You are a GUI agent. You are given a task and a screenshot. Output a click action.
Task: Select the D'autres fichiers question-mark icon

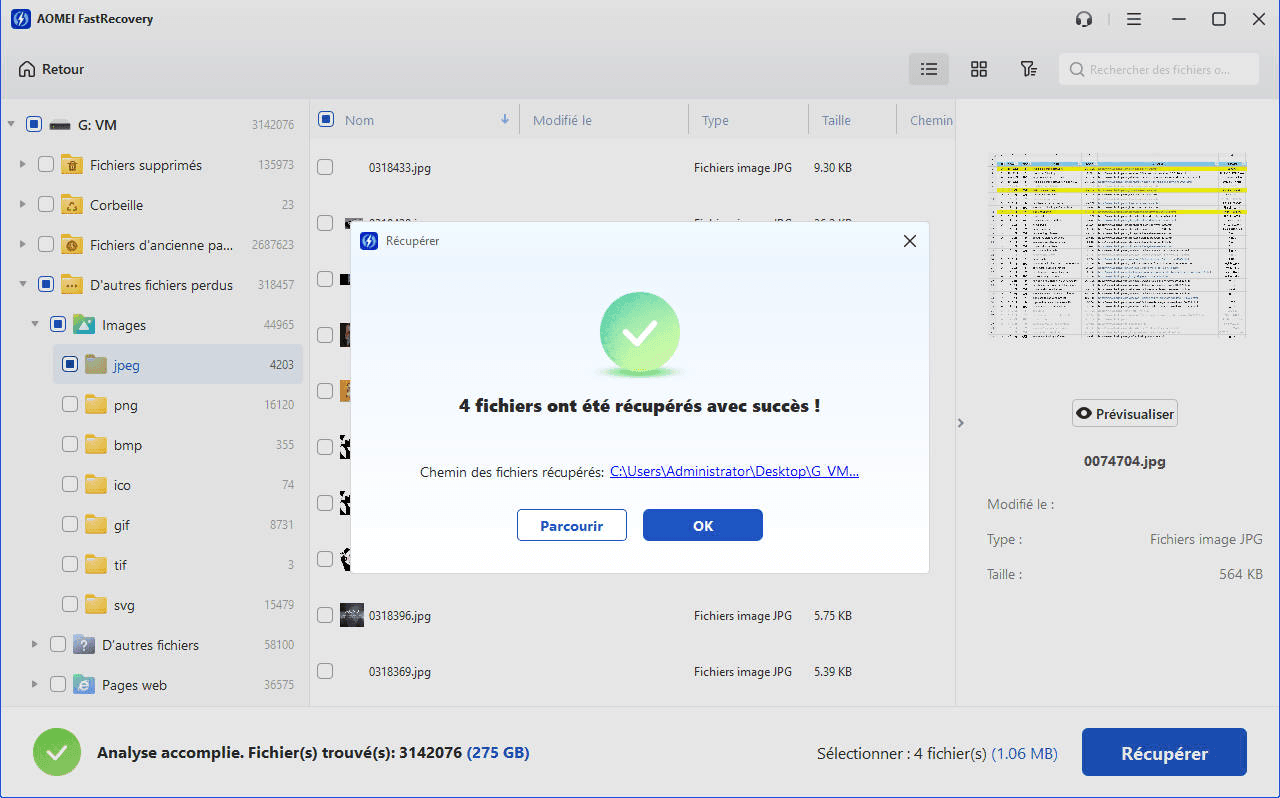click(83, 645)
